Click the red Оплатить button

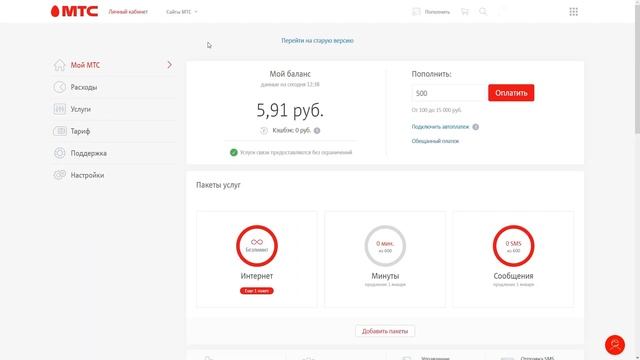tap(511, 93)
